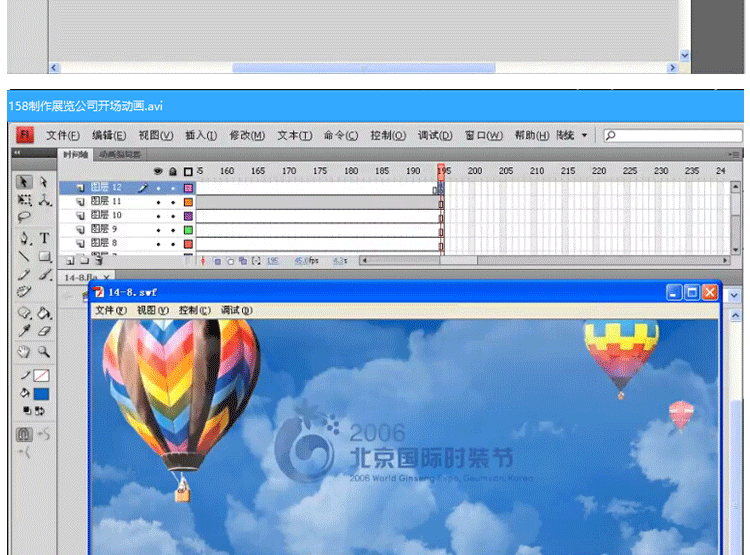Click the new layer icon below layers
The height and width of the screenshot is (555, 750).
[x=70, y=261]
